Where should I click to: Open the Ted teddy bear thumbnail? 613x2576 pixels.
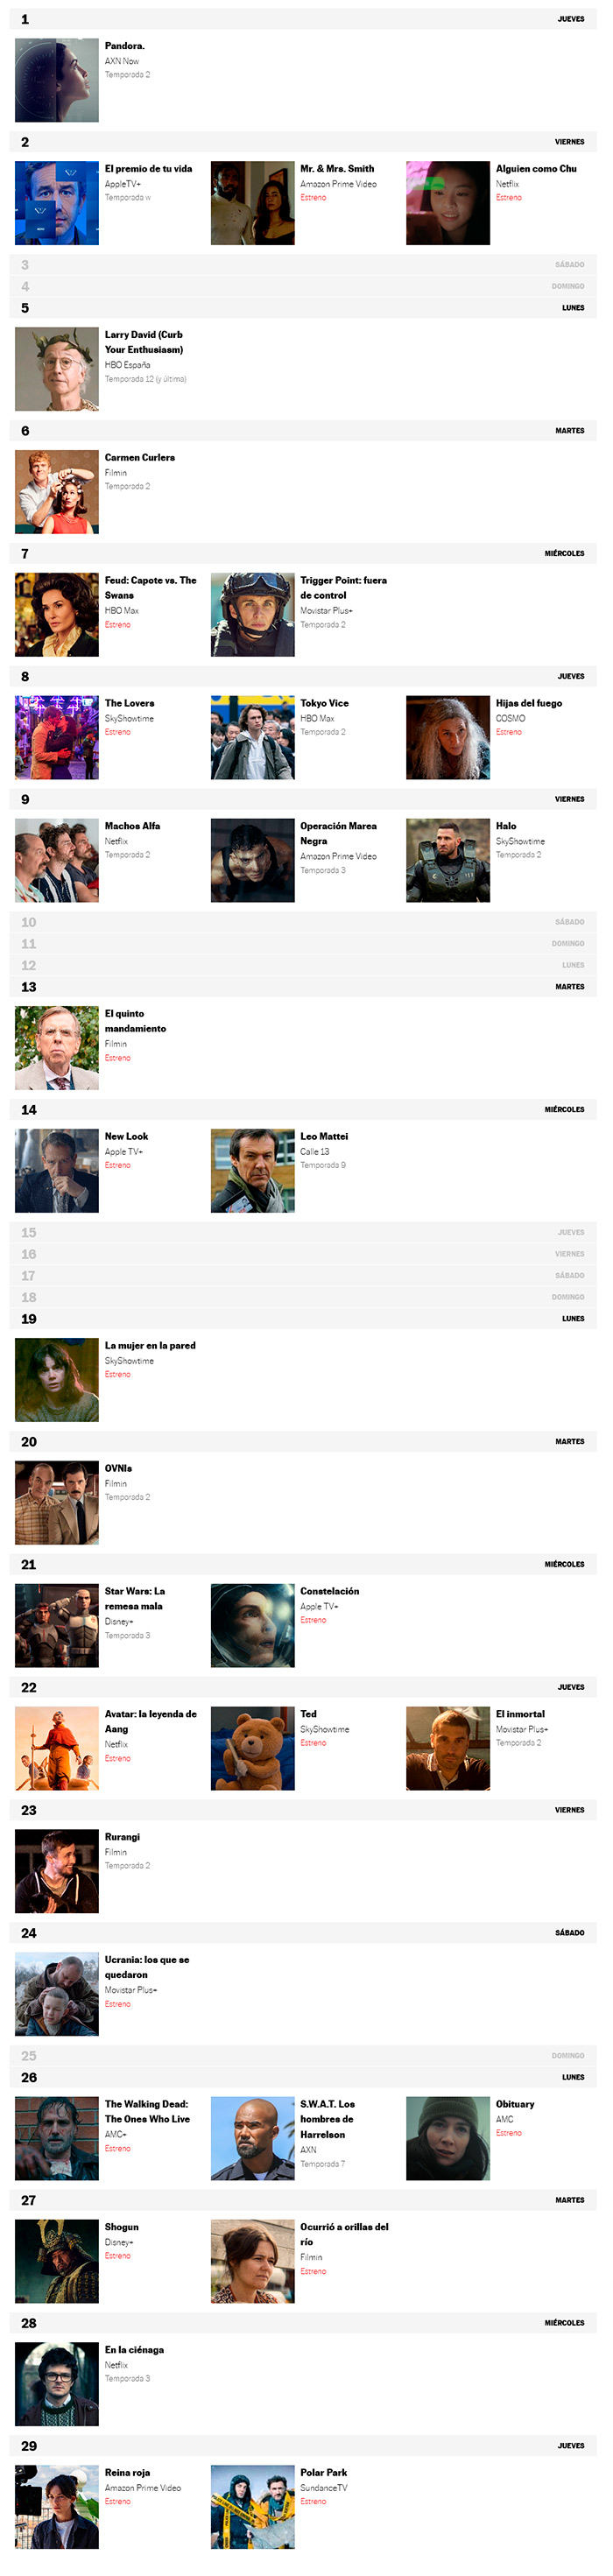[x=253, y=1748]
